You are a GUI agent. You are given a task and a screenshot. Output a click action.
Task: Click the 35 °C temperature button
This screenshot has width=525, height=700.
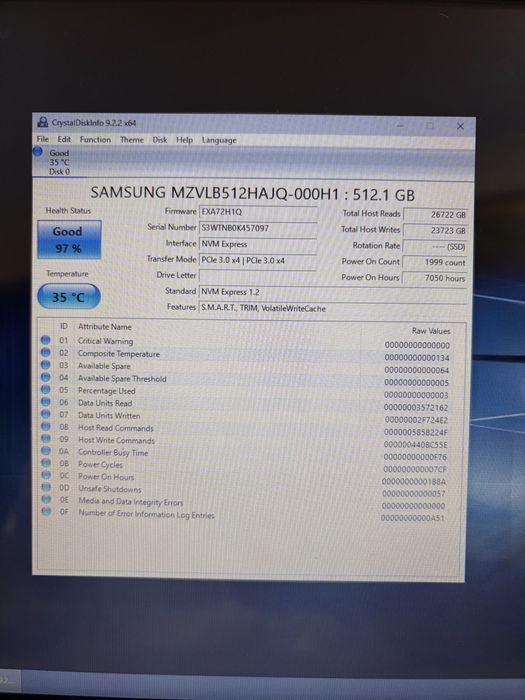pyautogui.click(x=69, y=296)
